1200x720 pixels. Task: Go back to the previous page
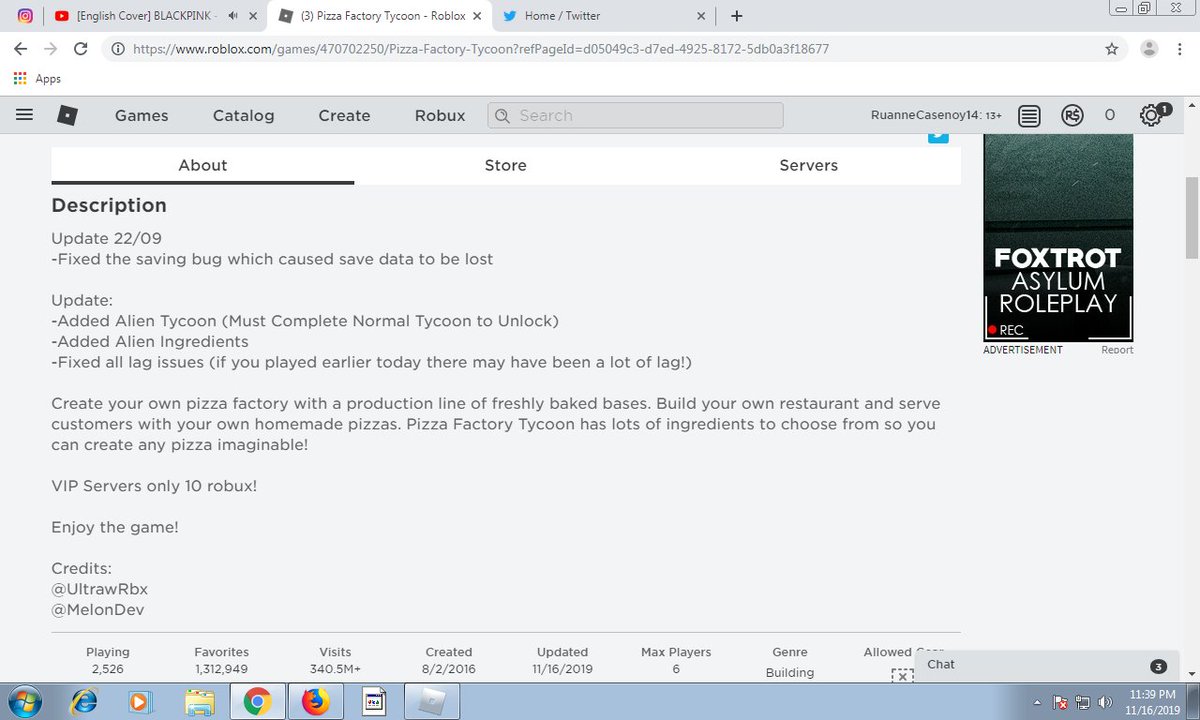pos(21,49)
